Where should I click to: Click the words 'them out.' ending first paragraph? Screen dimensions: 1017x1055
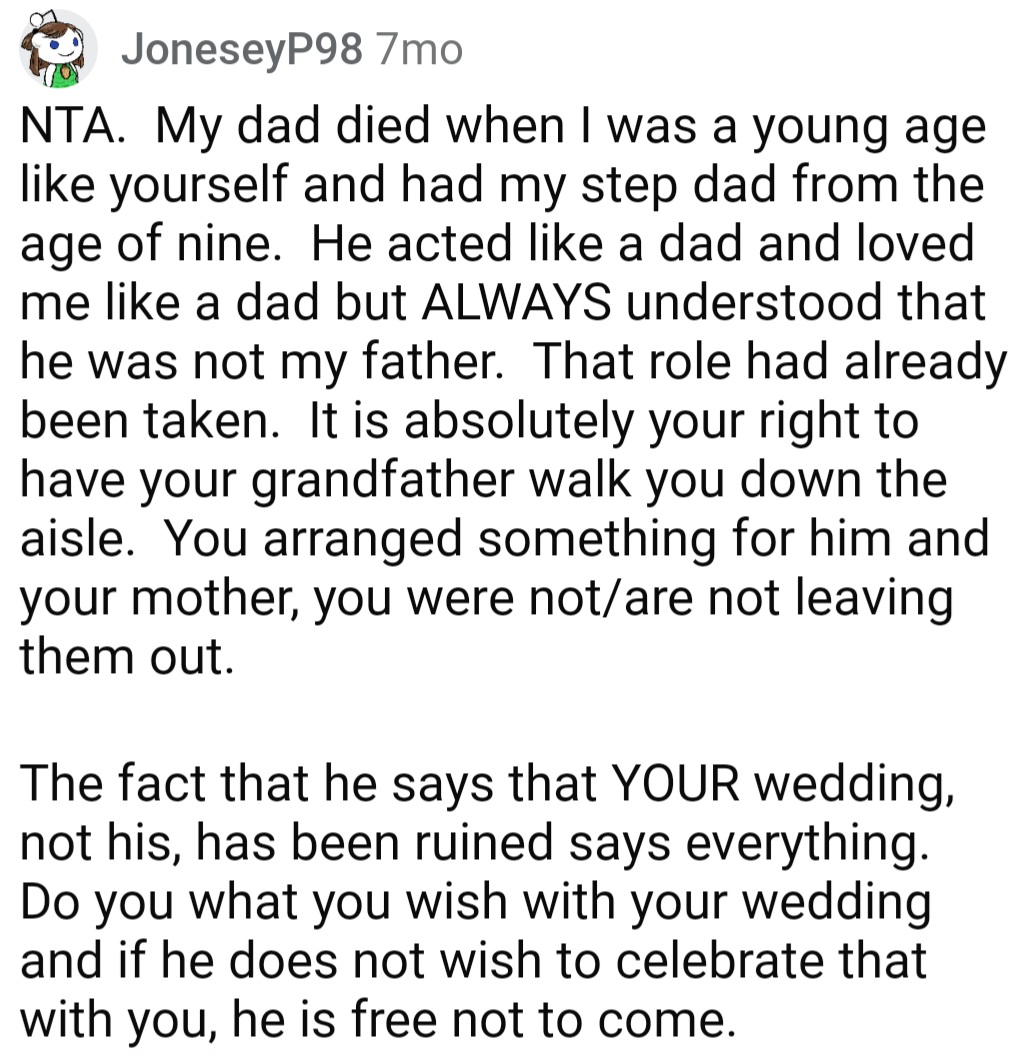click(127, 657)
